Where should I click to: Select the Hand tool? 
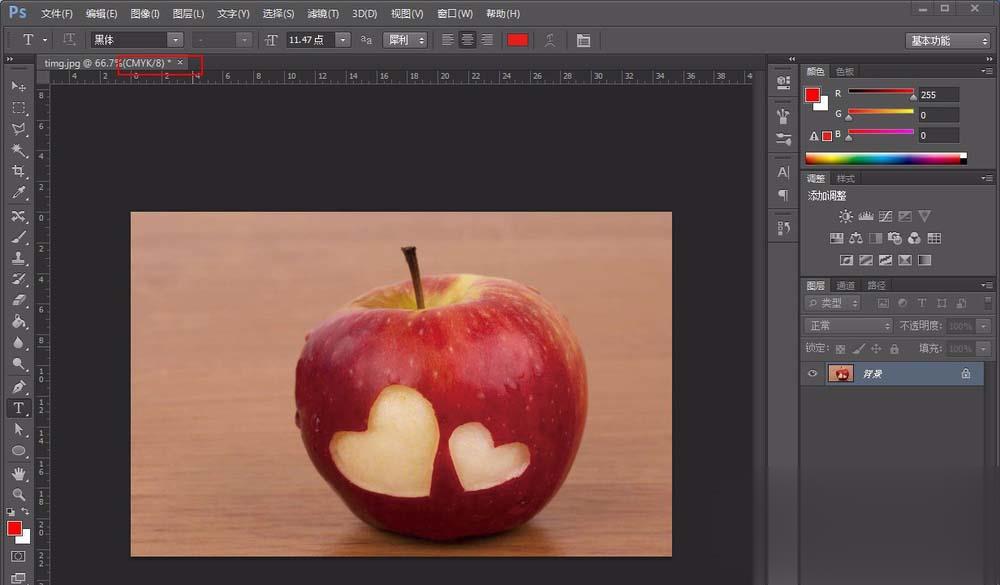(x=18, y=473)
